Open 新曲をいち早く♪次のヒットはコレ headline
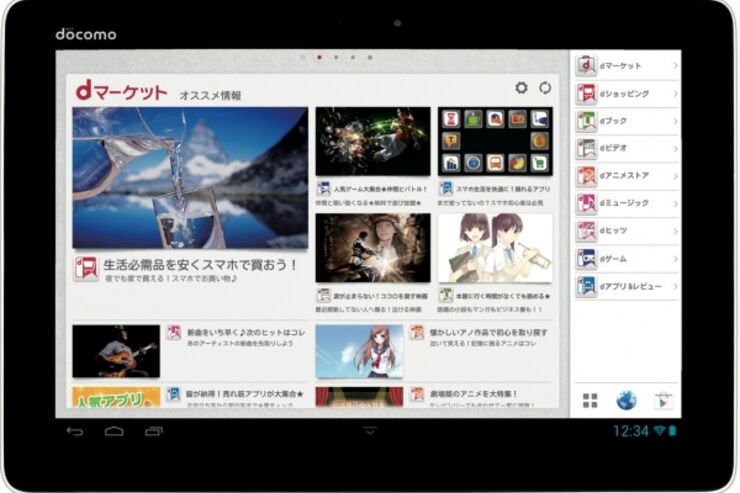The width and height of the screenshot is (740, 493). [246, 332]
